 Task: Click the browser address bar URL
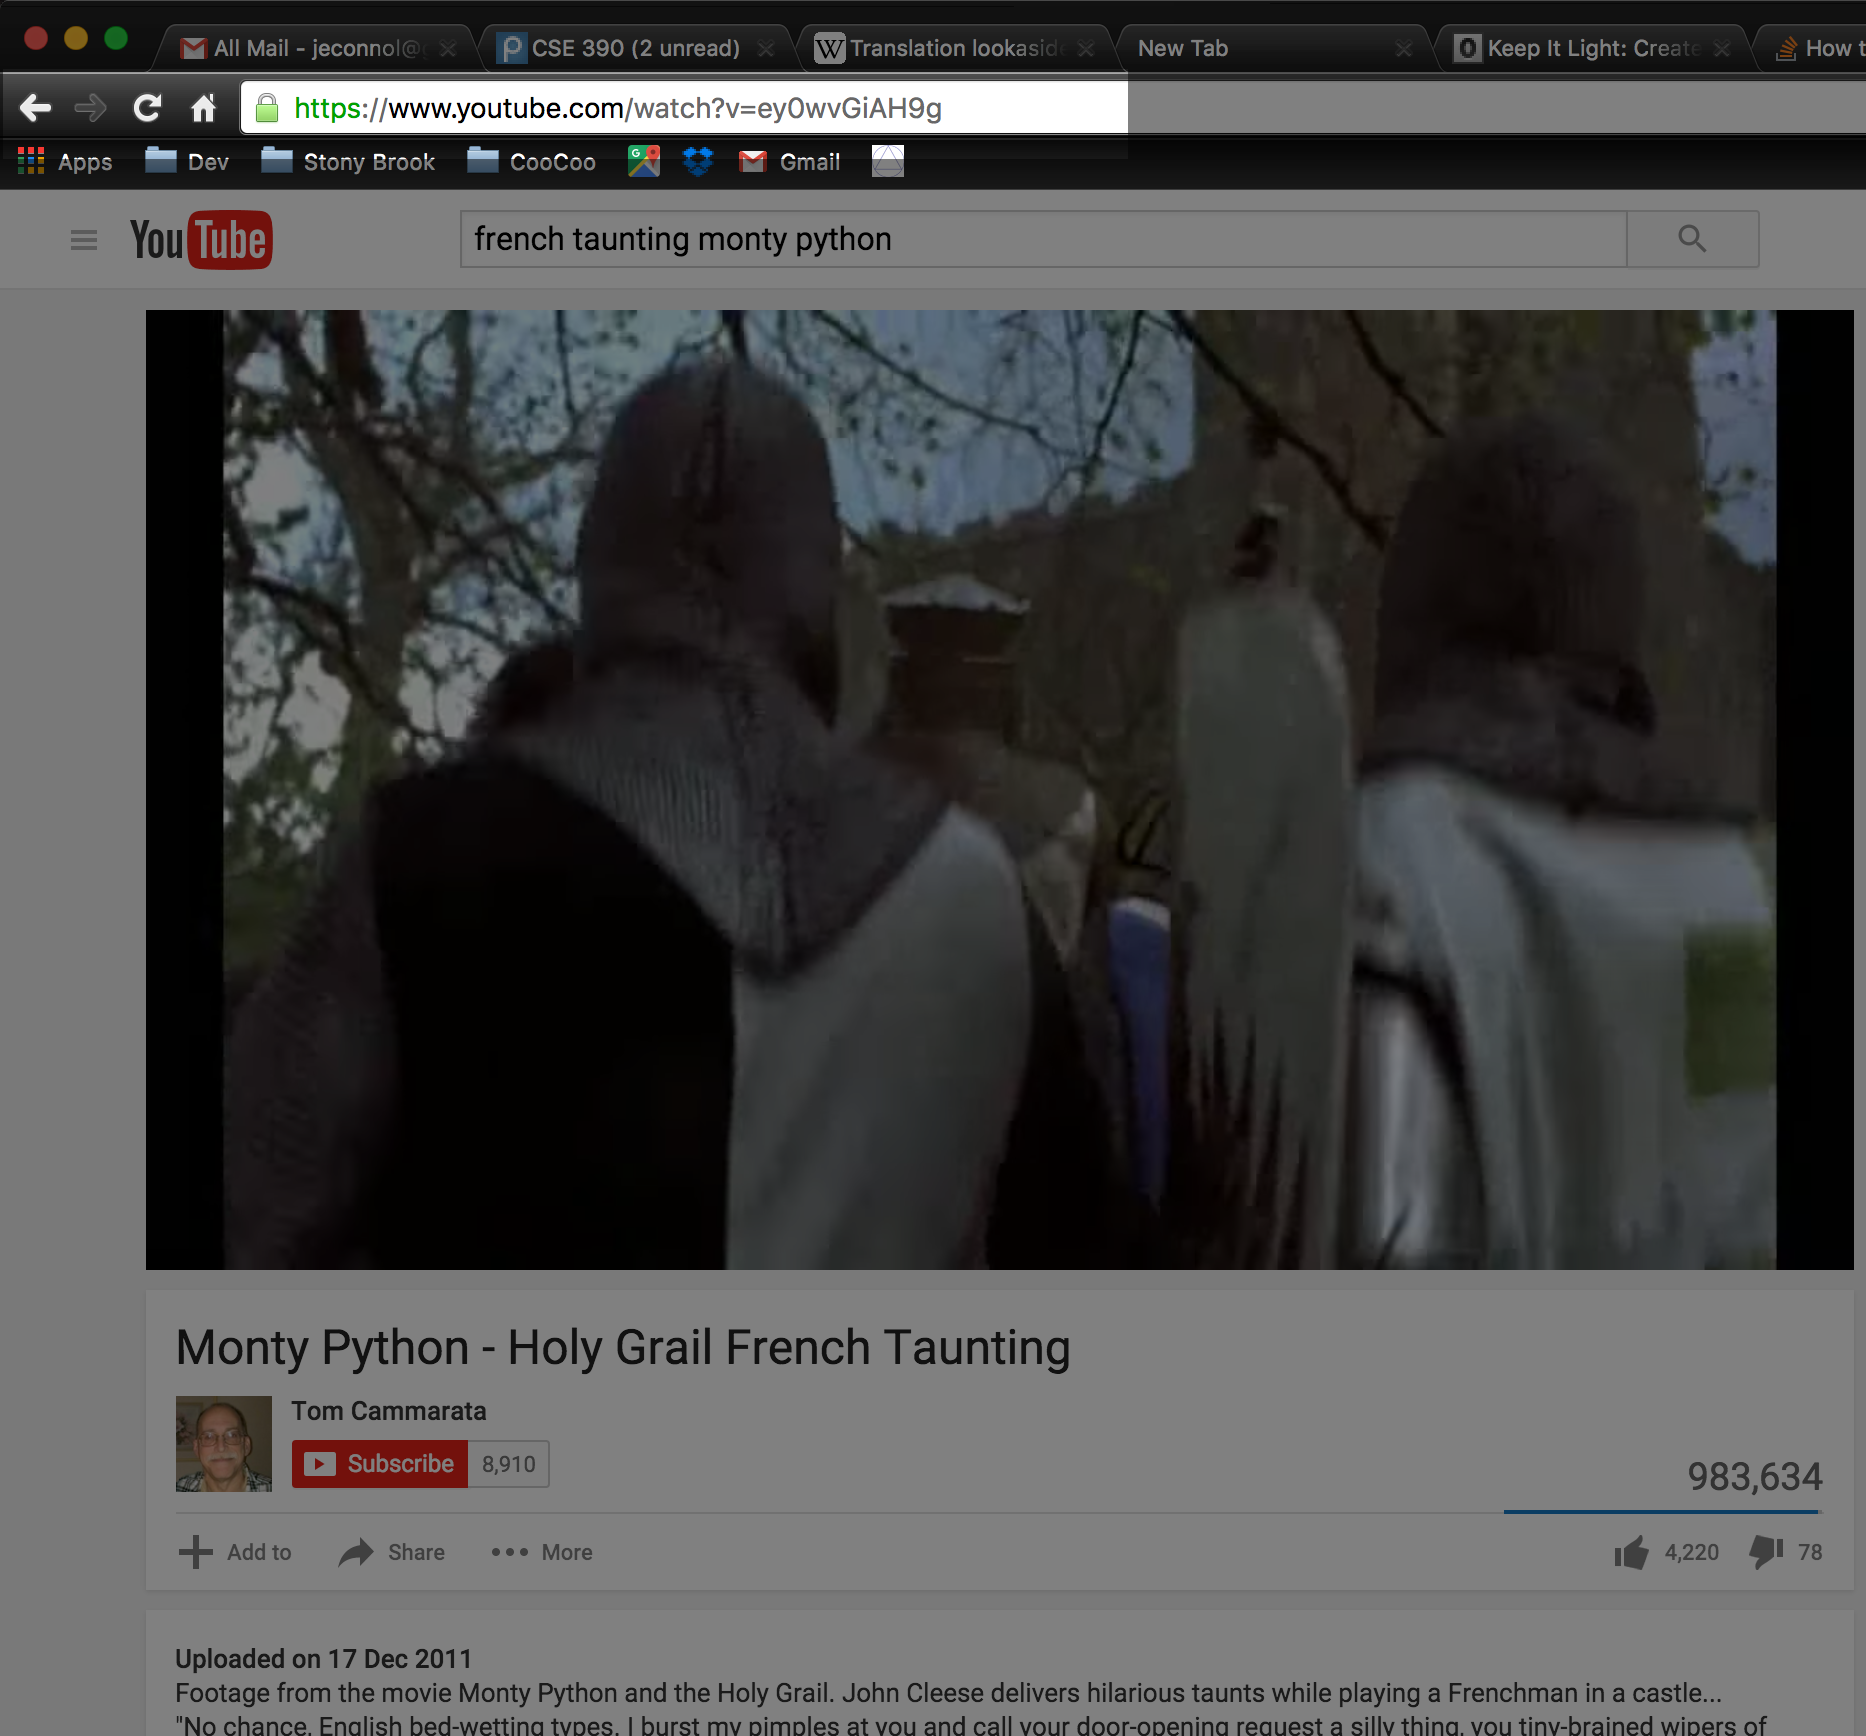pos(617,108)
